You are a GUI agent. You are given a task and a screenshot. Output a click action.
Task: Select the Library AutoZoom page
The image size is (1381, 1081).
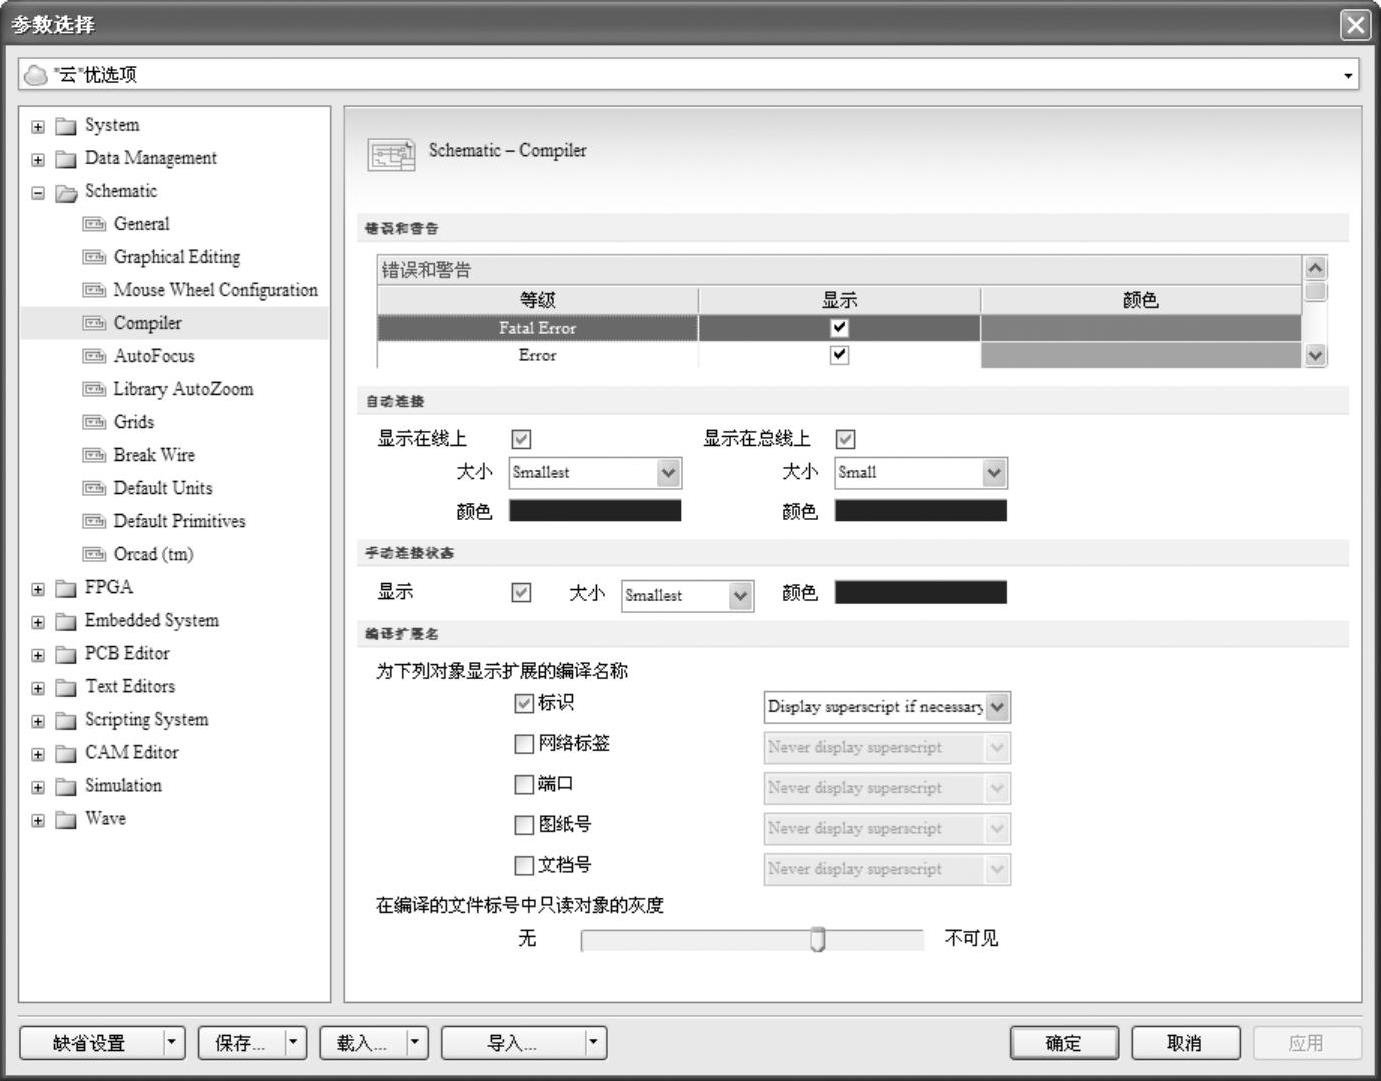tap(183, 389)
